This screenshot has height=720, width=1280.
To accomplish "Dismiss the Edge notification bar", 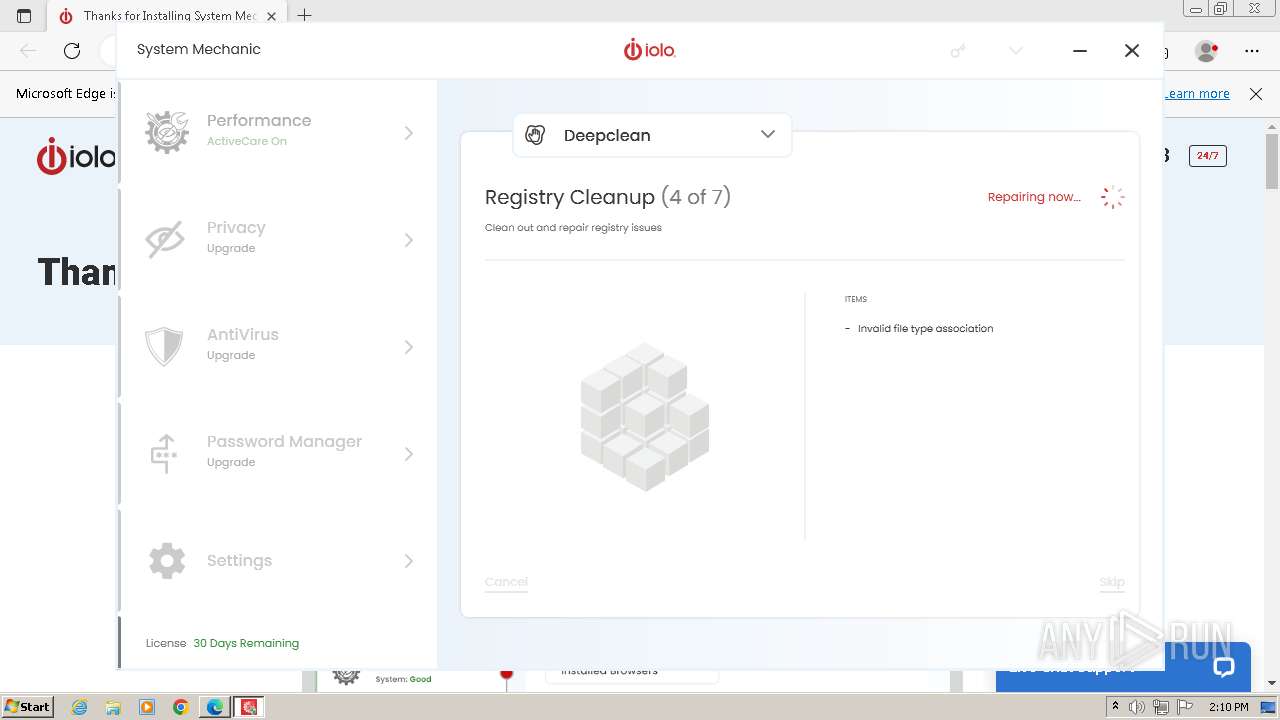I will pyautogui.click(x=1256, y=93).
